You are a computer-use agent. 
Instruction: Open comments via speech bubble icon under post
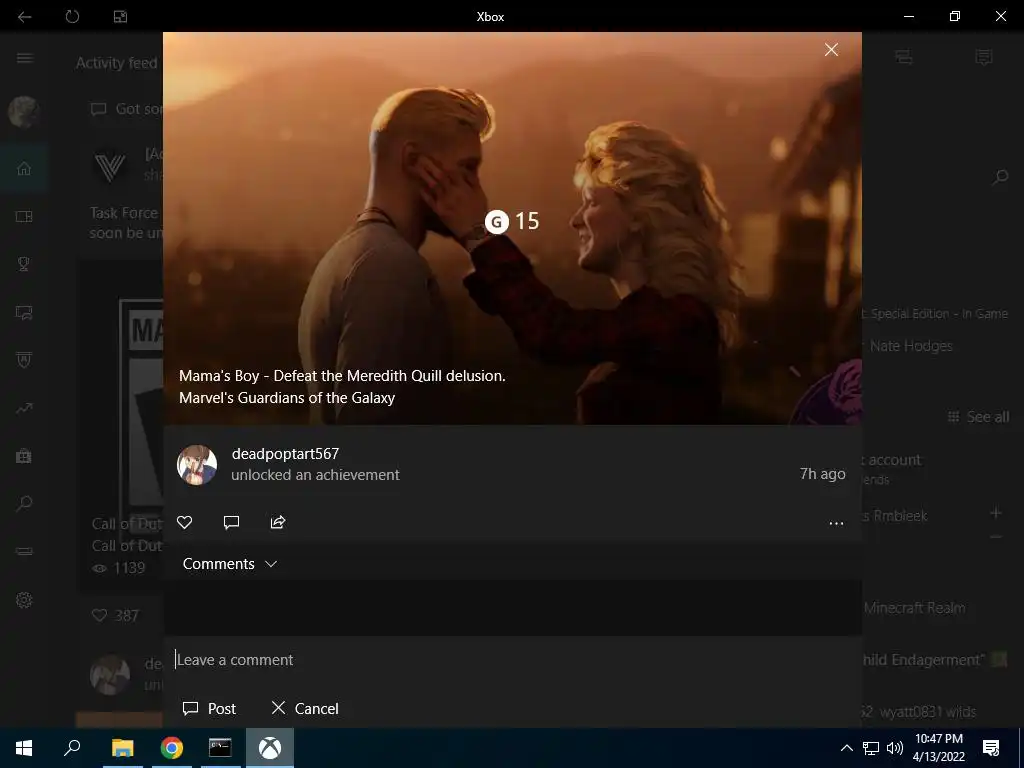click(231, 522)
